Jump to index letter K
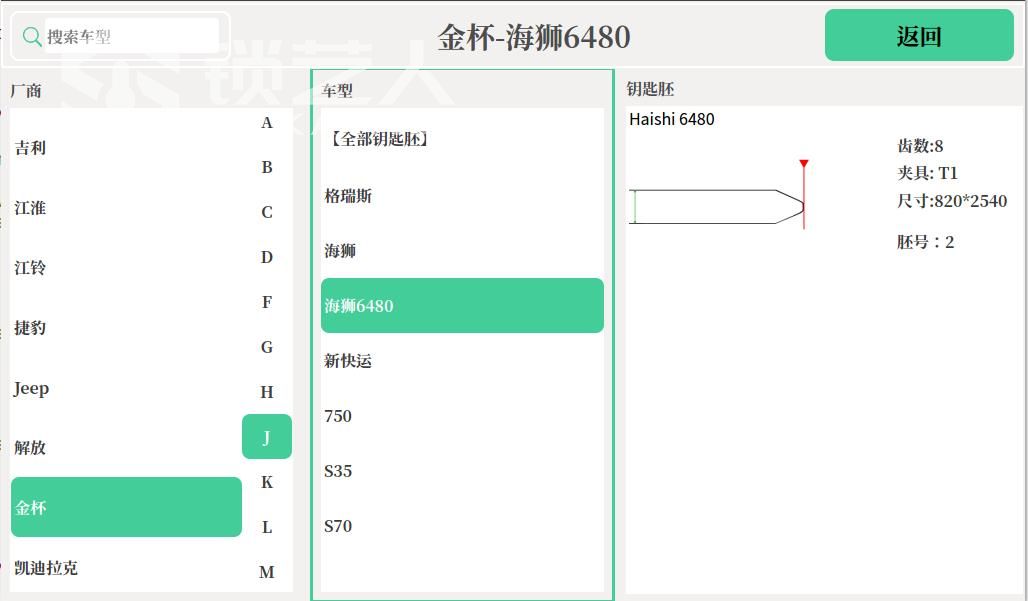This screenshot has height=601, width=1028. pyautogui.click(x=267, y=482)
